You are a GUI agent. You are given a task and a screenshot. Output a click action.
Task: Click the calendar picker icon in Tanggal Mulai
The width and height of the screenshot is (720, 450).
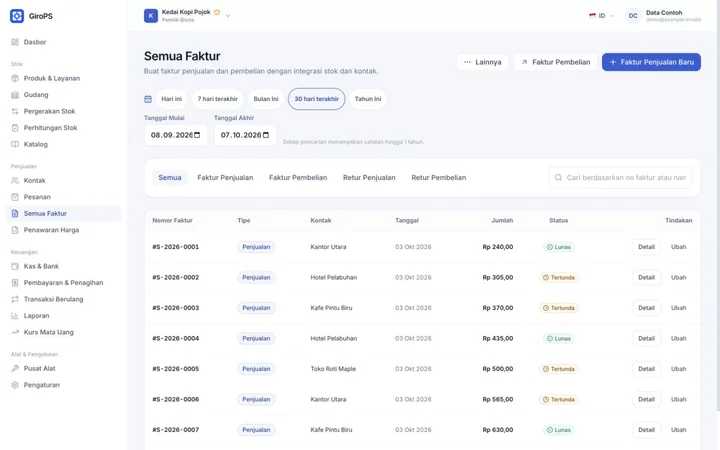[x=197, y=135]
